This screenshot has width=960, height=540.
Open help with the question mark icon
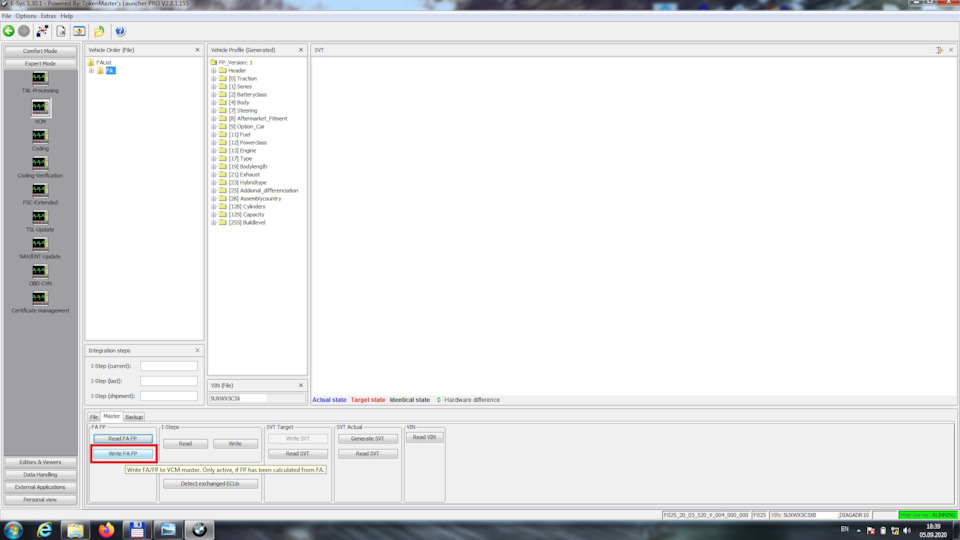point(120,31)
